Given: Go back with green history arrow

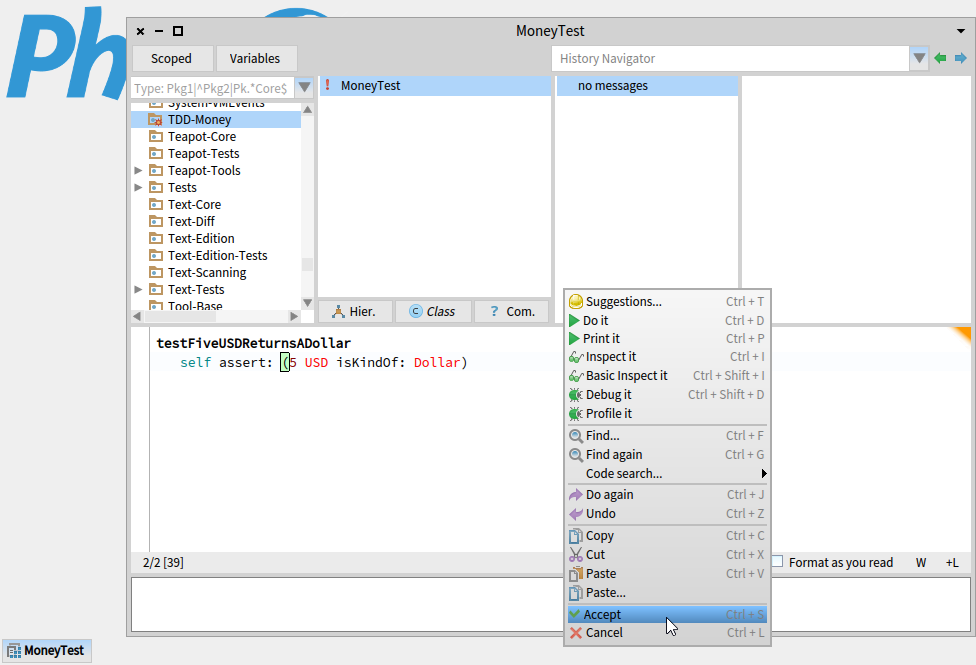Looking at the screenshot, I should point(941,59).
